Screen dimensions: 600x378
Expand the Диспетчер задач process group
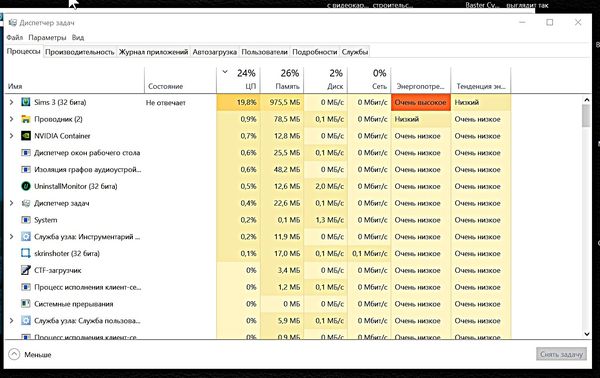[11, 203]
